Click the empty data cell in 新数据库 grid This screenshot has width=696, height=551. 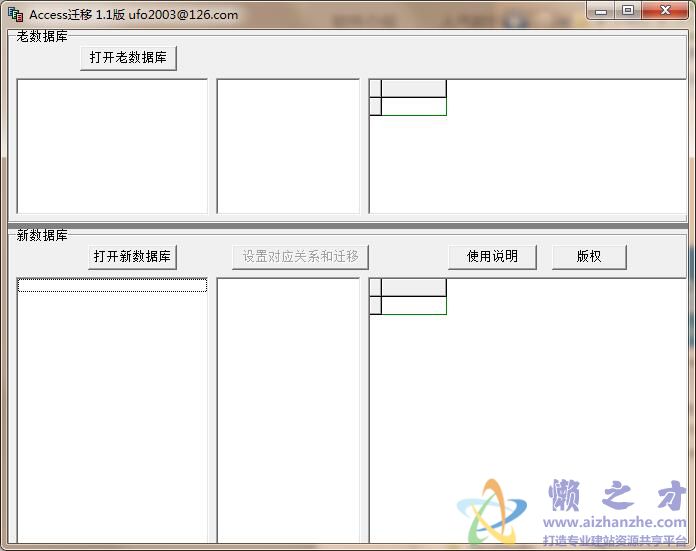click(414, 305)
